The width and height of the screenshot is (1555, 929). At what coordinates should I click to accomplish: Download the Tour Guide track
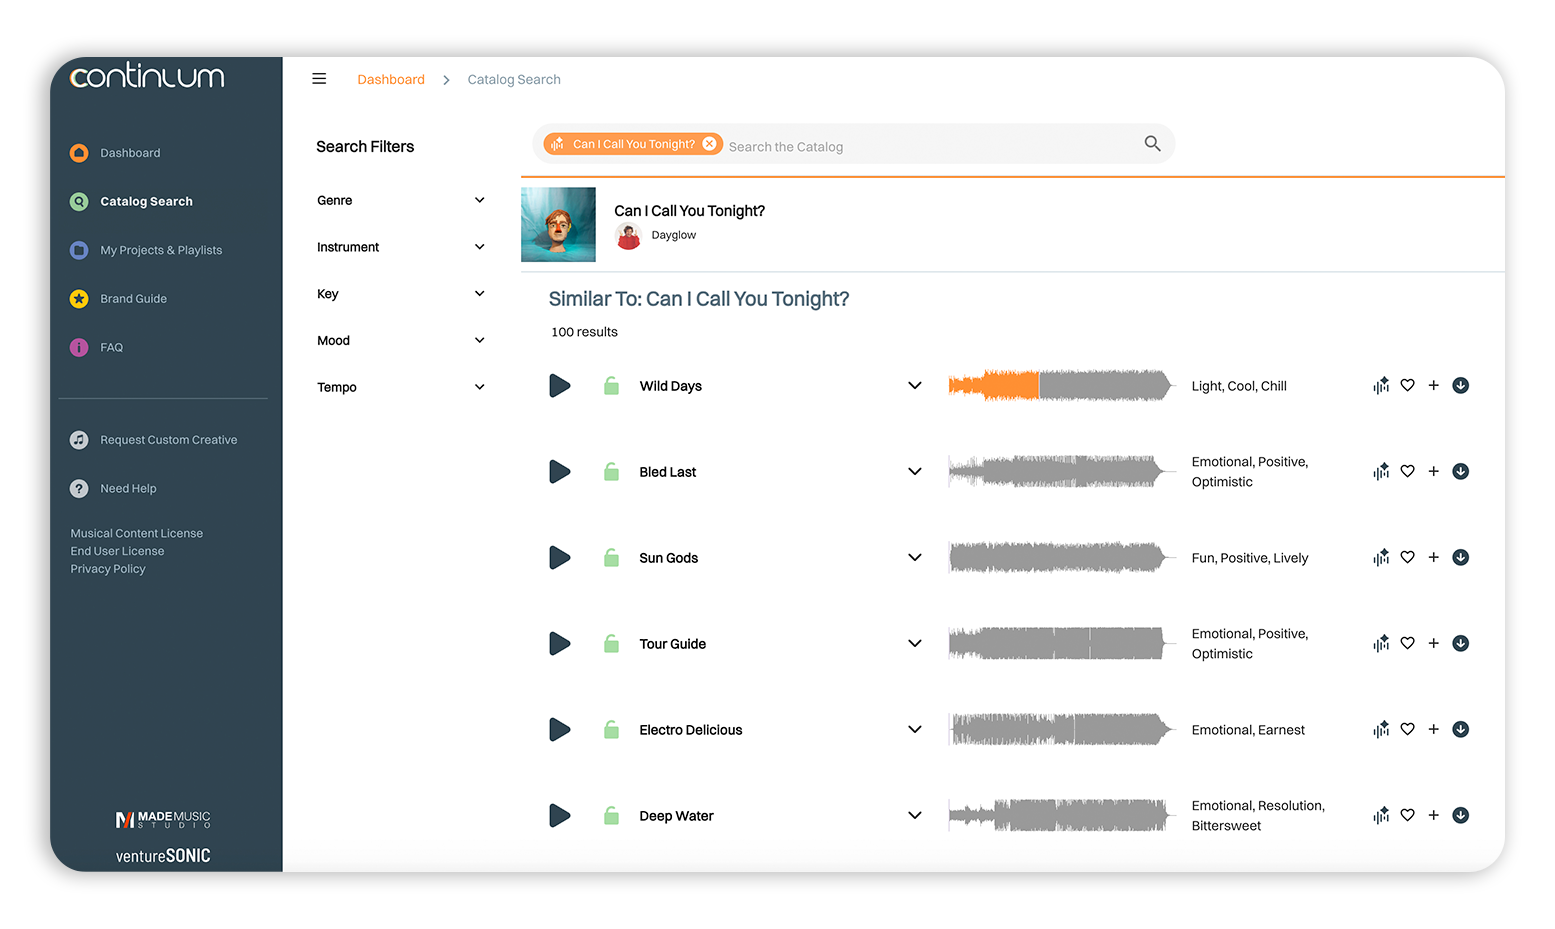[1460, 644]
